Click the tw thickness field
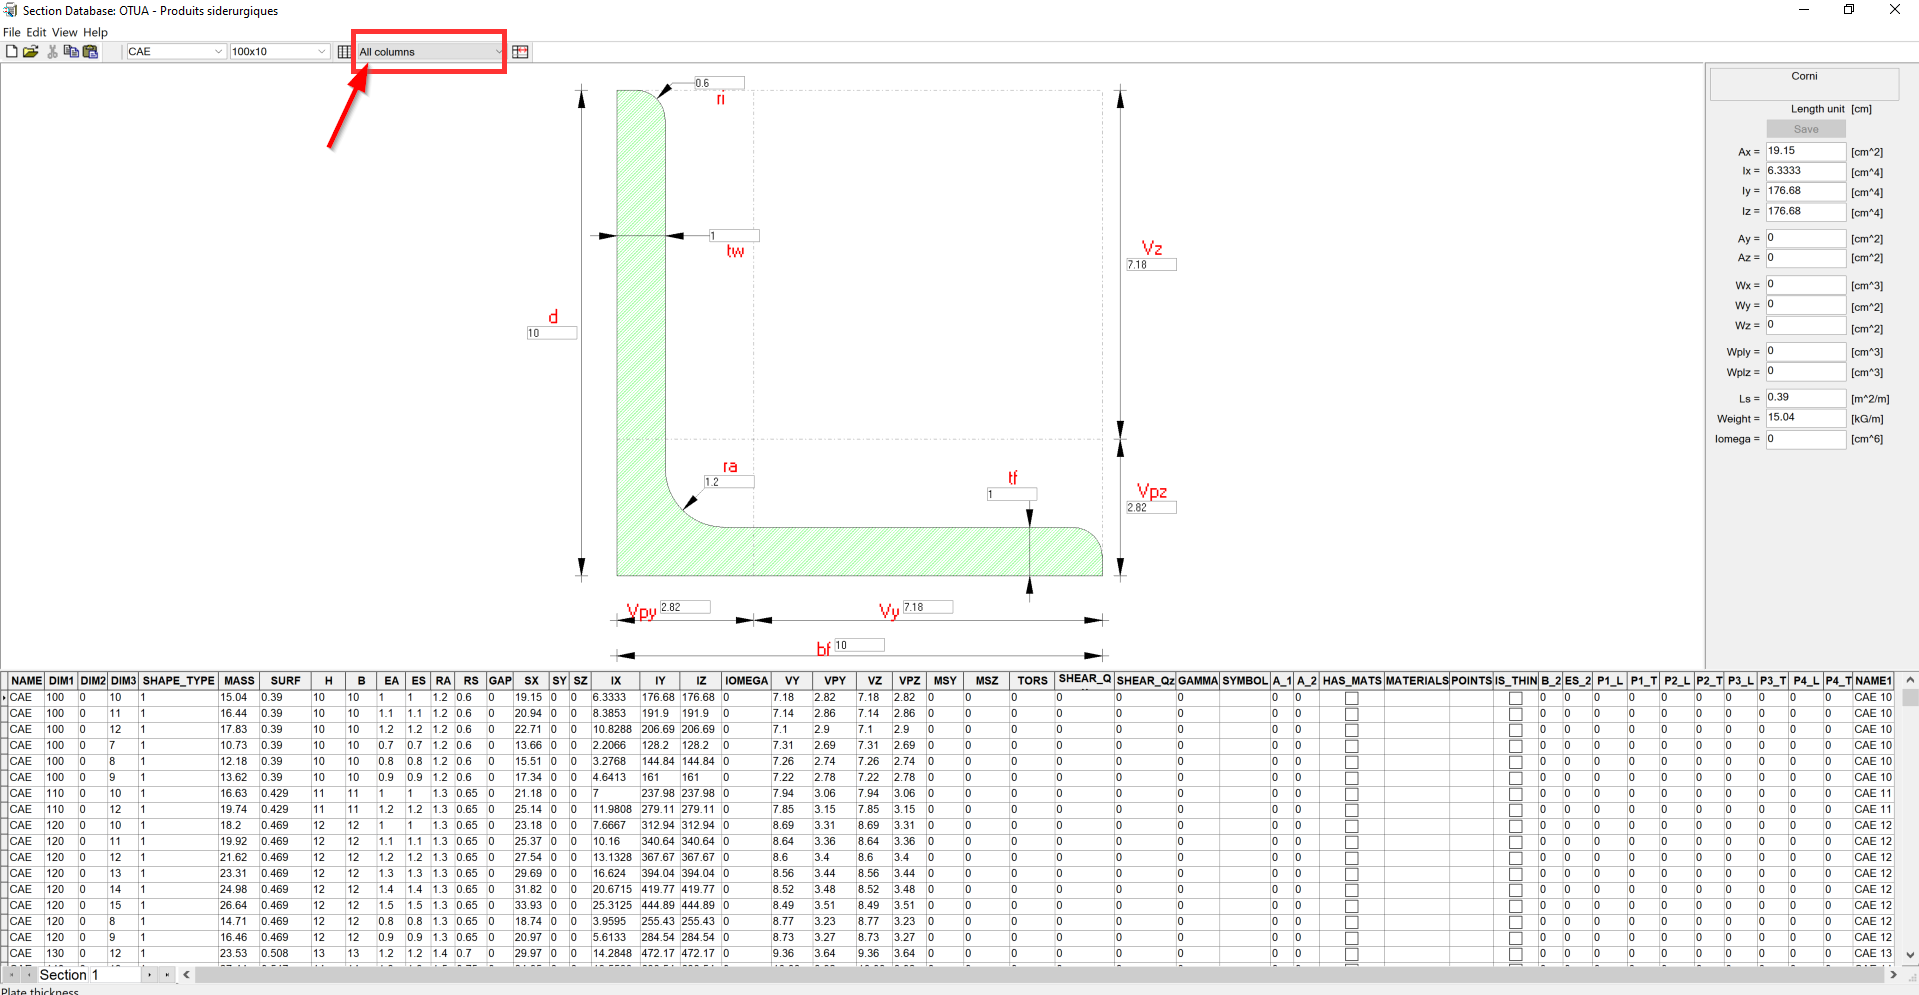The width and height of the screenshot is (1919, 995). click(x=734, y=236)
